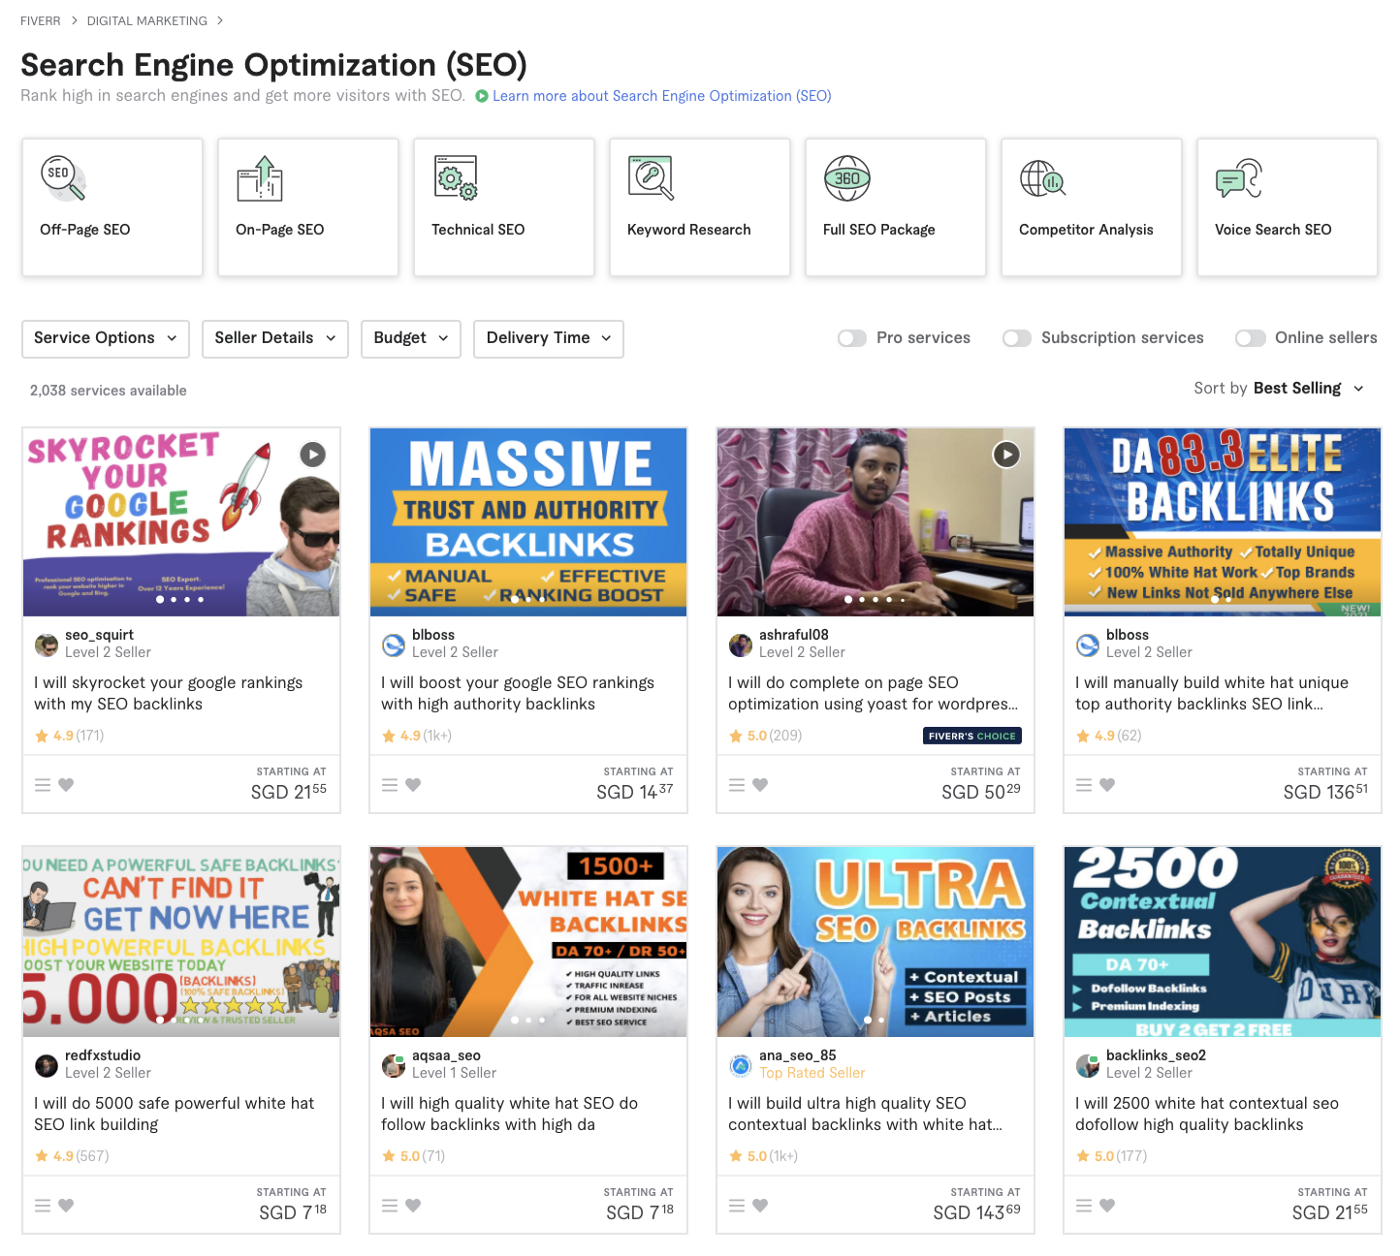
Task: Select Keyword Research category label
Action: click(689, 229)
